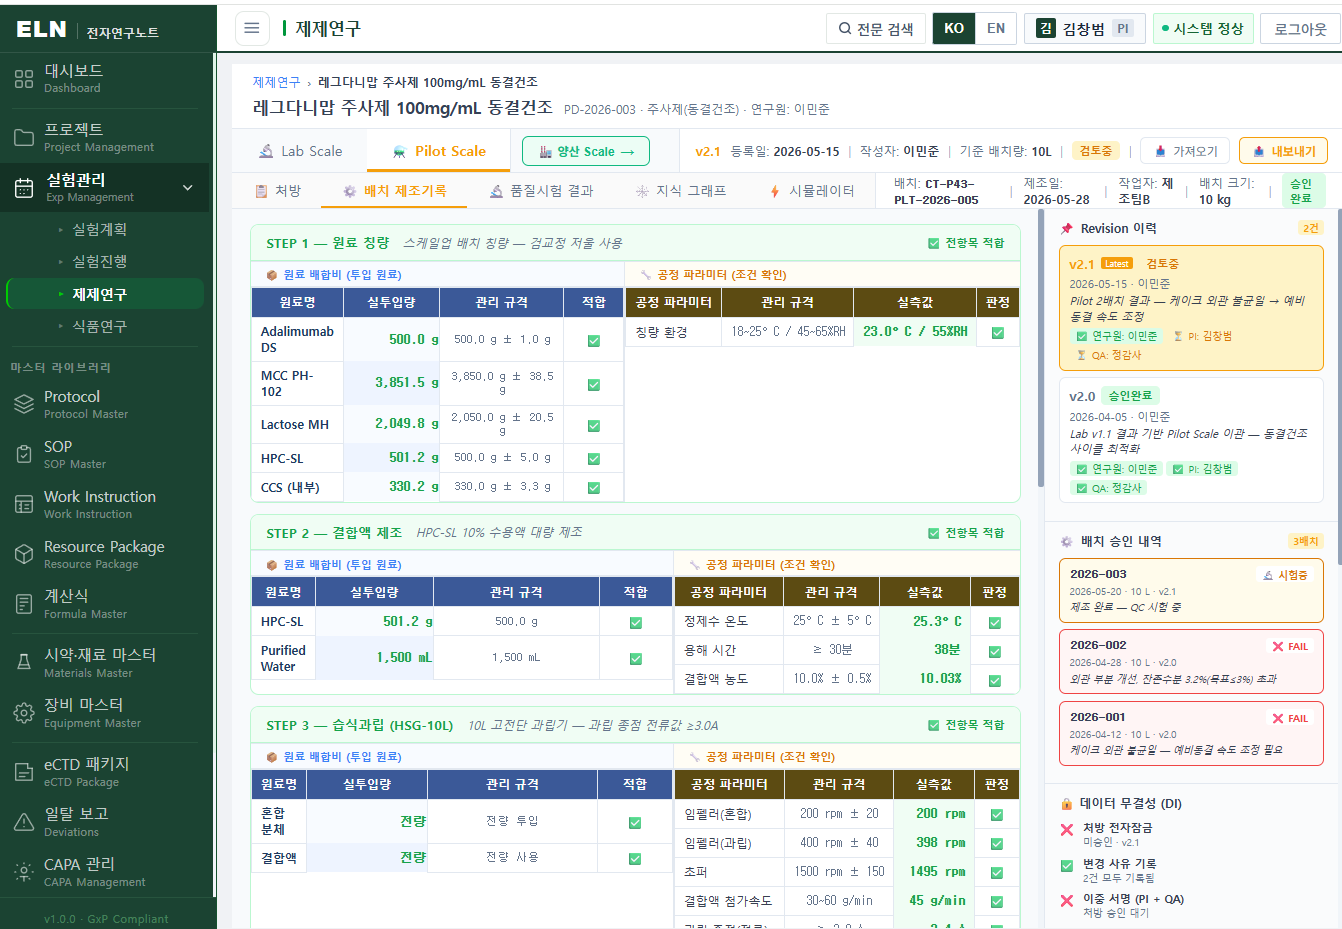Toggle the 변경 사유 기록 checkbox
Screen dimensions: 1342x929
tap(1067, 866)
